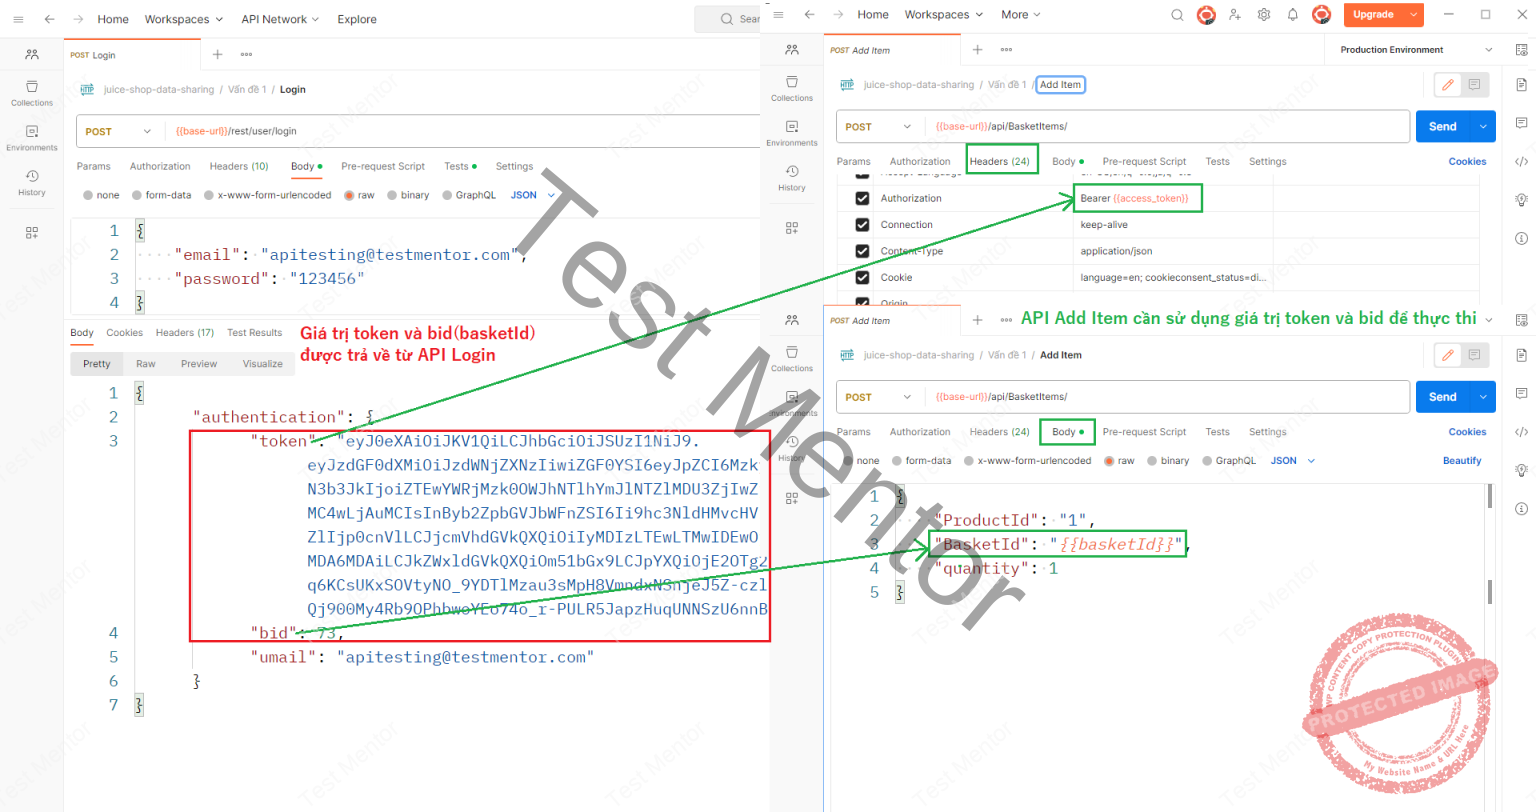Open the Test Results response tab

coord(254,333)
